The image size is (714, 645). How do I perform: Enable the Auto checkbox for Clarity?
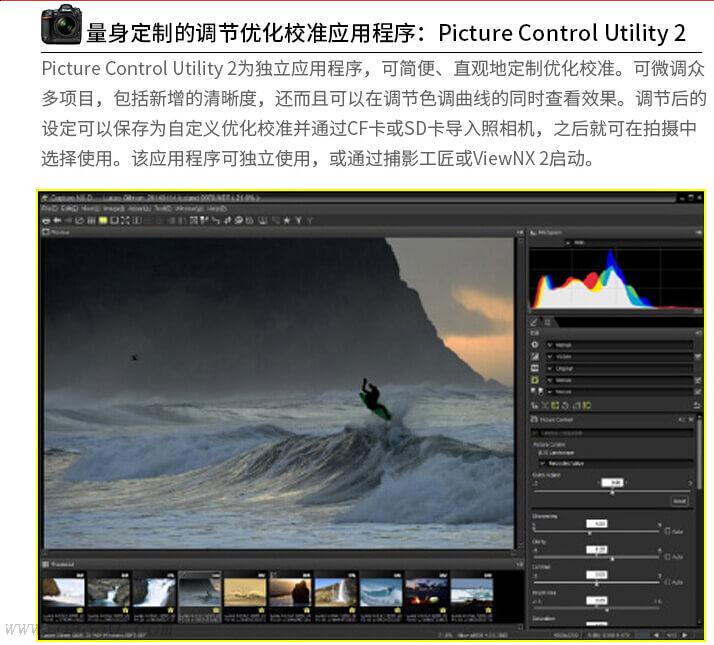[x=668, y=557]
